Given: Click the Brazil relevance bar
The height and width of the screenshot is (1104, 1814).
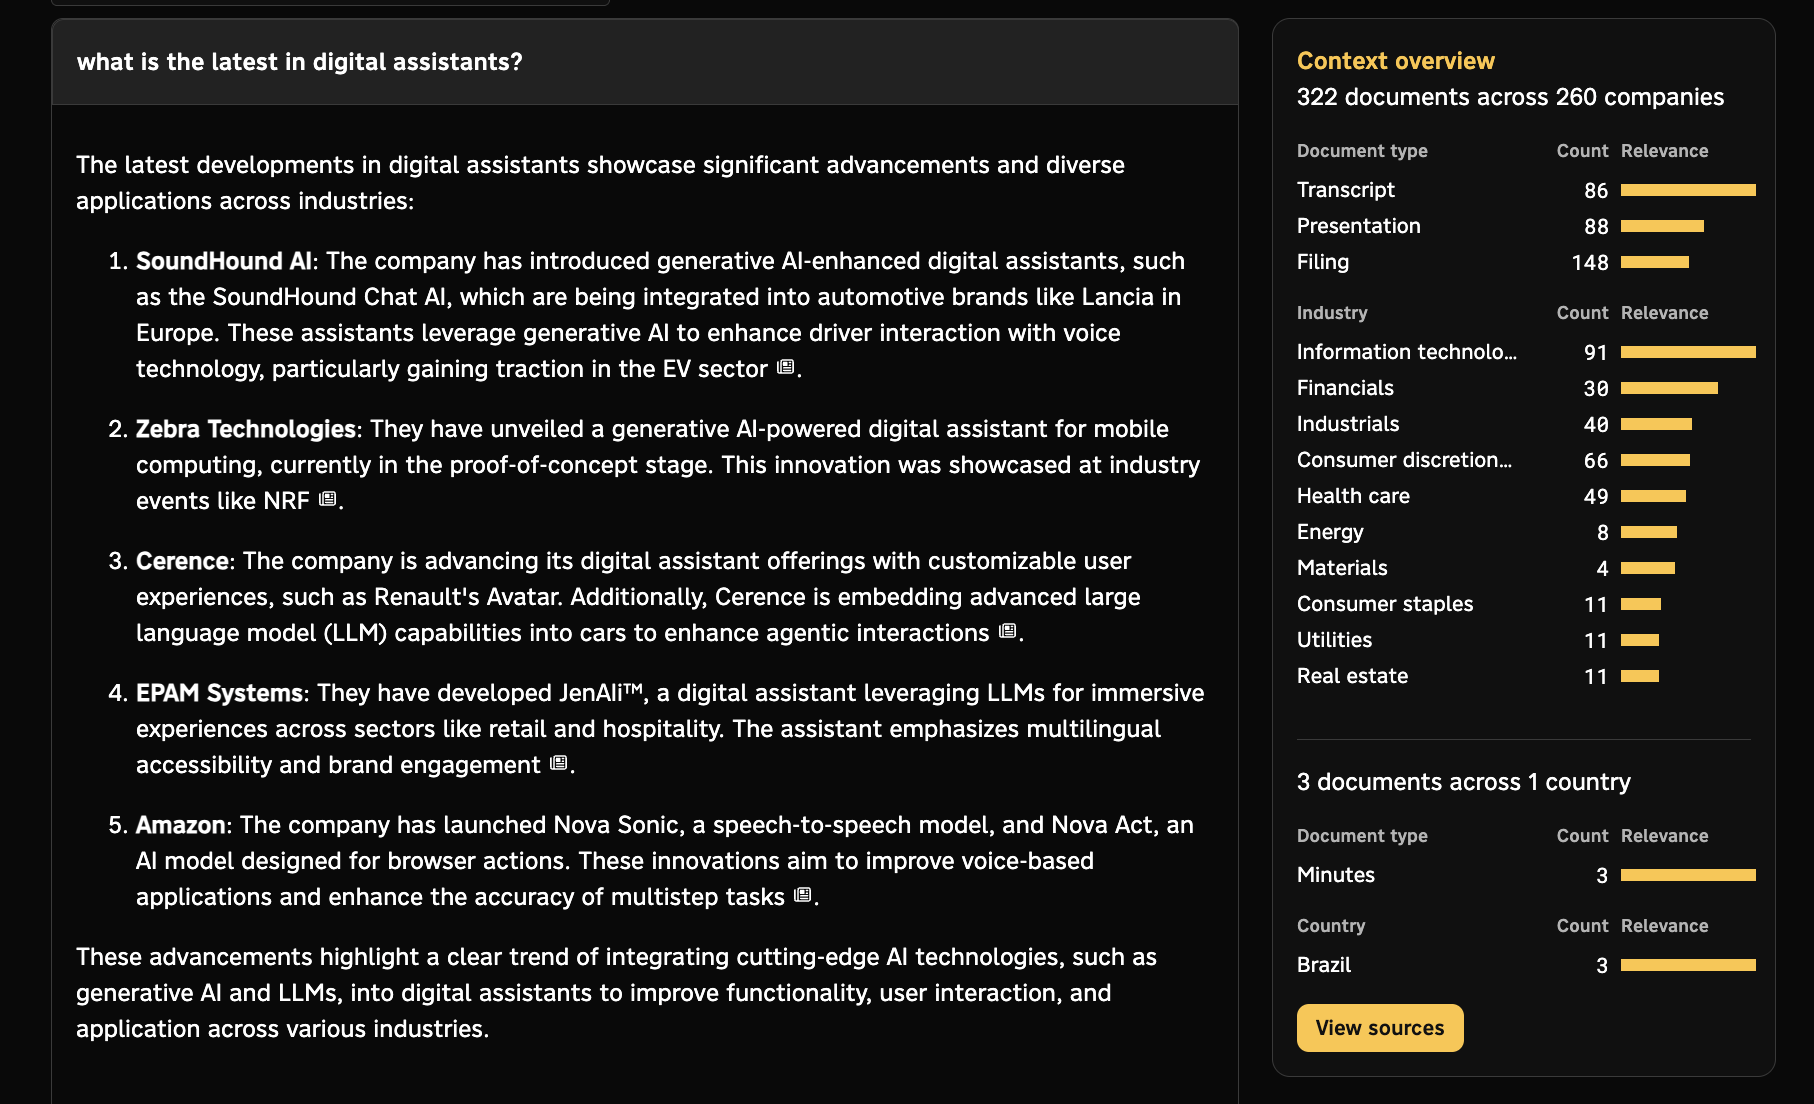Looking at the screenshot, I should coord(1688,965).
